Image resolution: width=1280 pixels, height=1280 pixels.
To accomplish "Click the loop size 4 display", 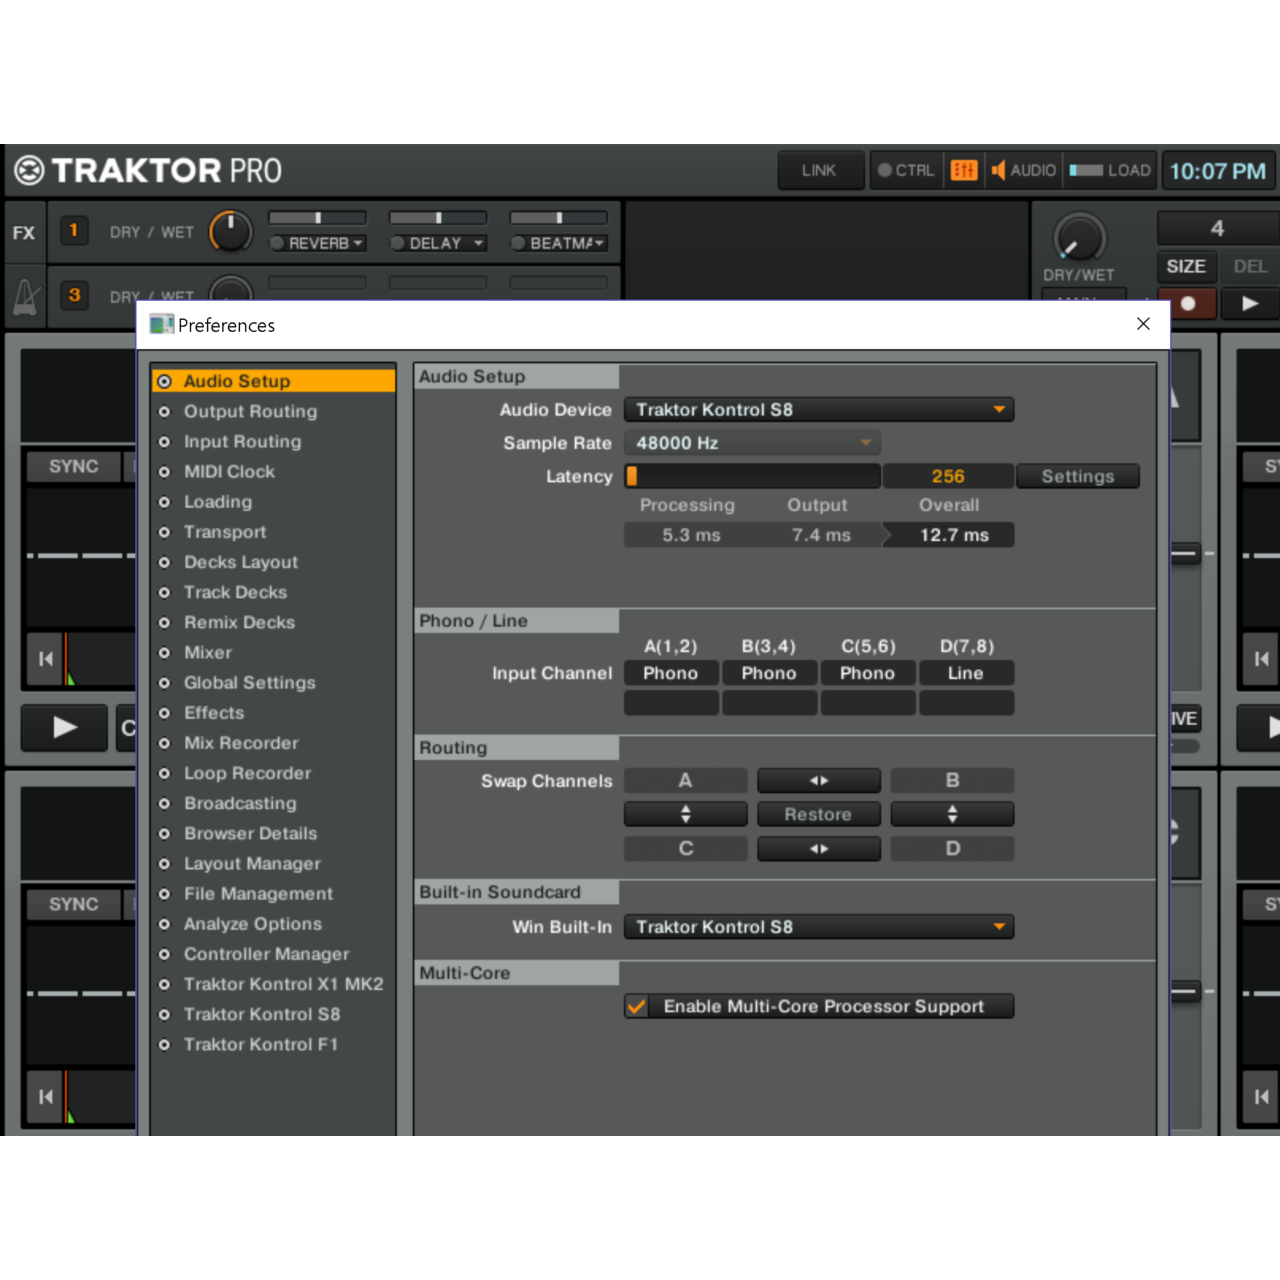I will click(1218, 229).
